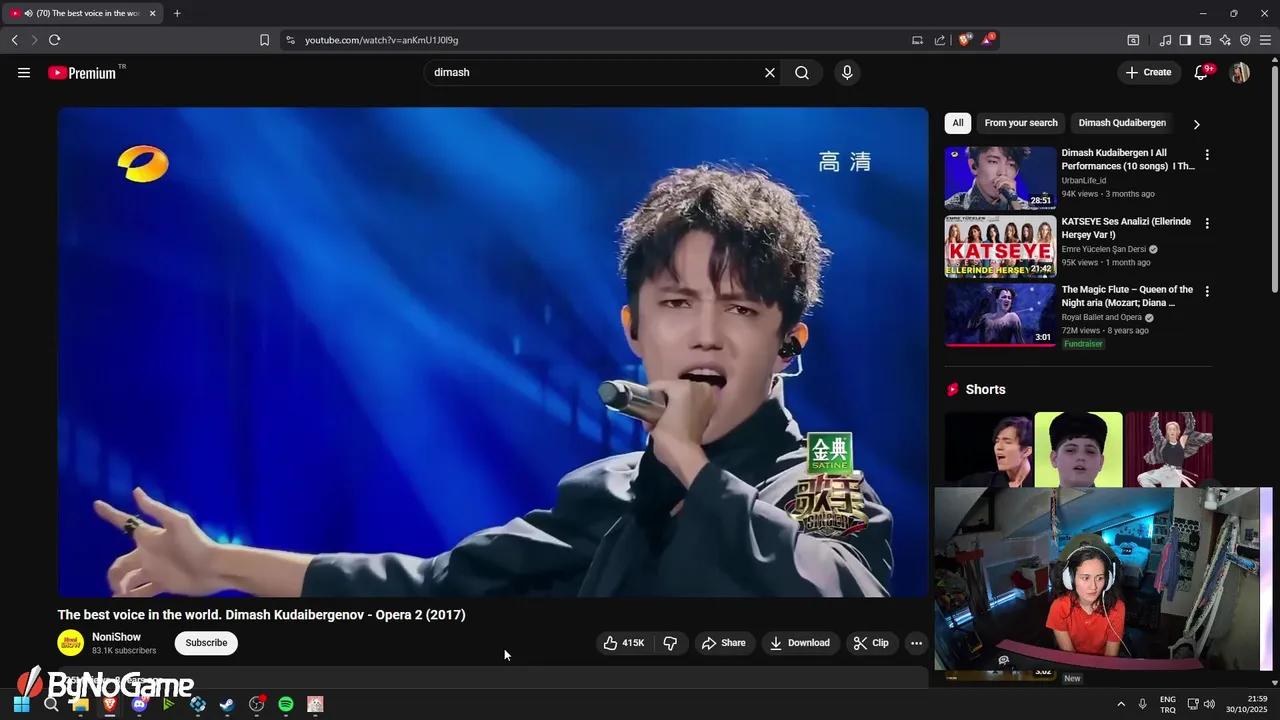Open Discord from the taskbar
This screenshot has width=1280, height=720.
point(139,704)
